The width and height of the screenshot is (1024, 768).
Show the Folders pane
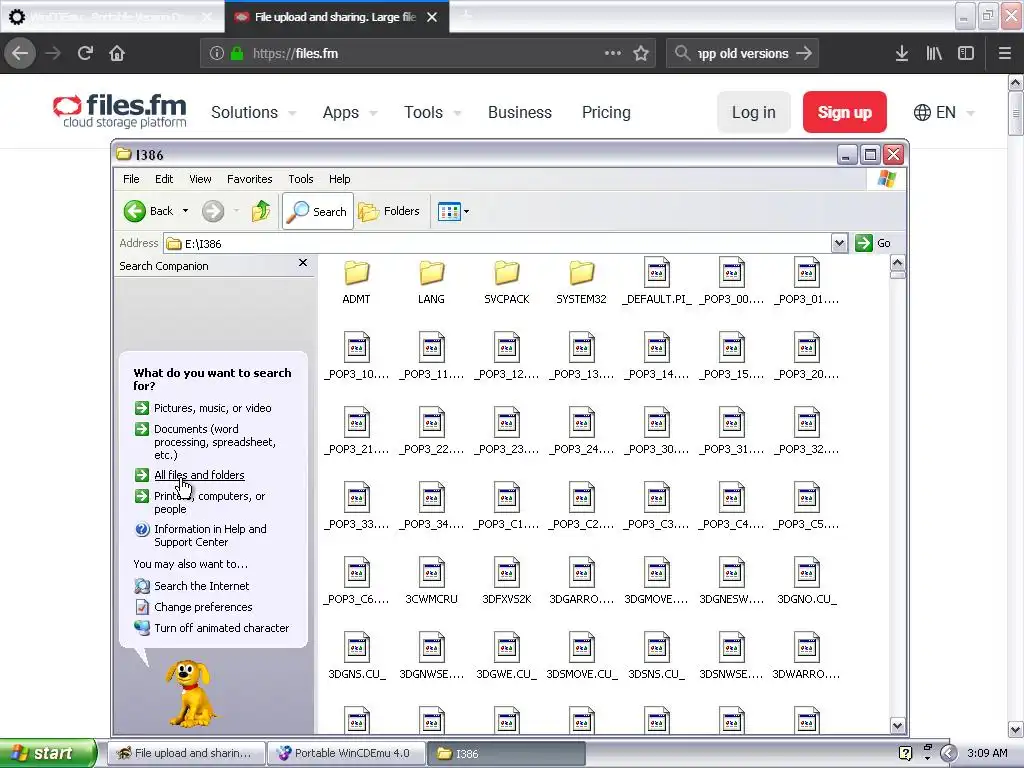[x=389, y=211]
